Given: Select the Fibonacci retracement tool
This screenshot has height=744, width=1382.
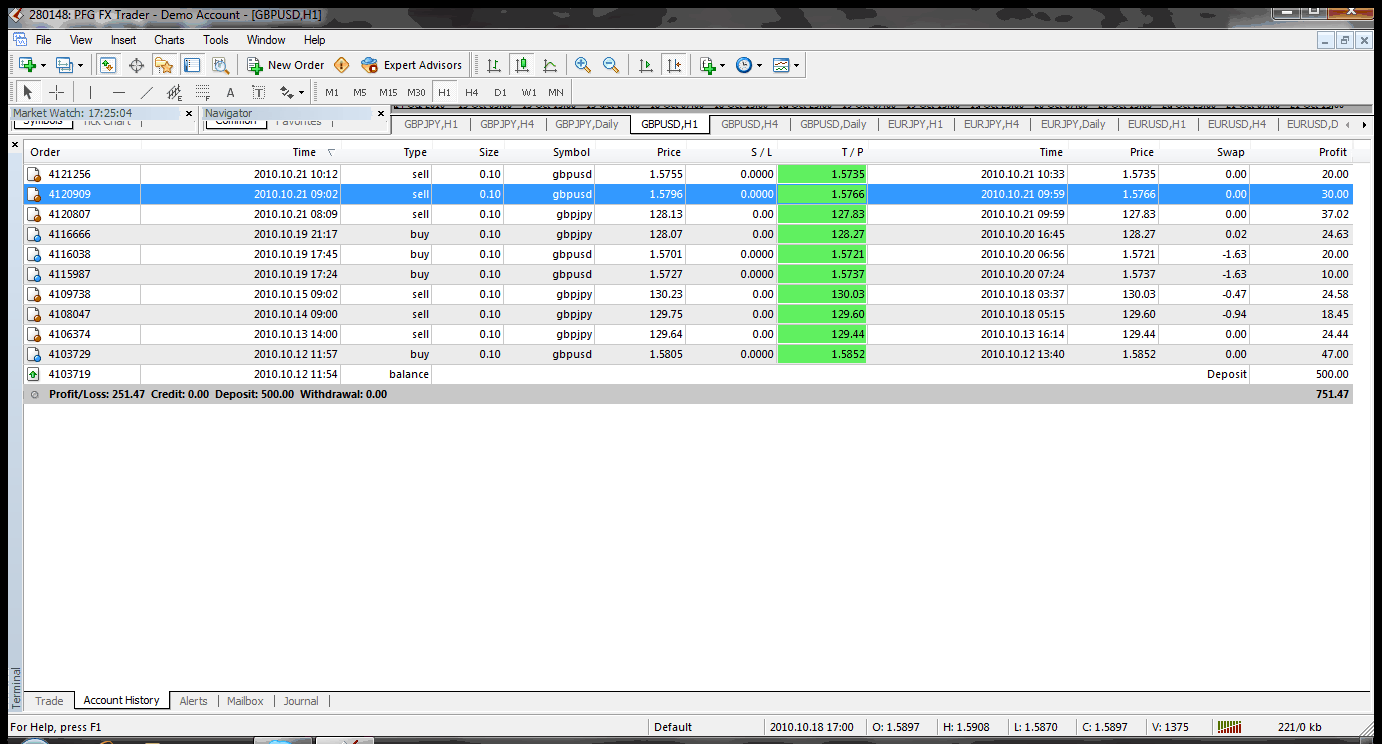Looking at the screenshot, I should 203,92.
